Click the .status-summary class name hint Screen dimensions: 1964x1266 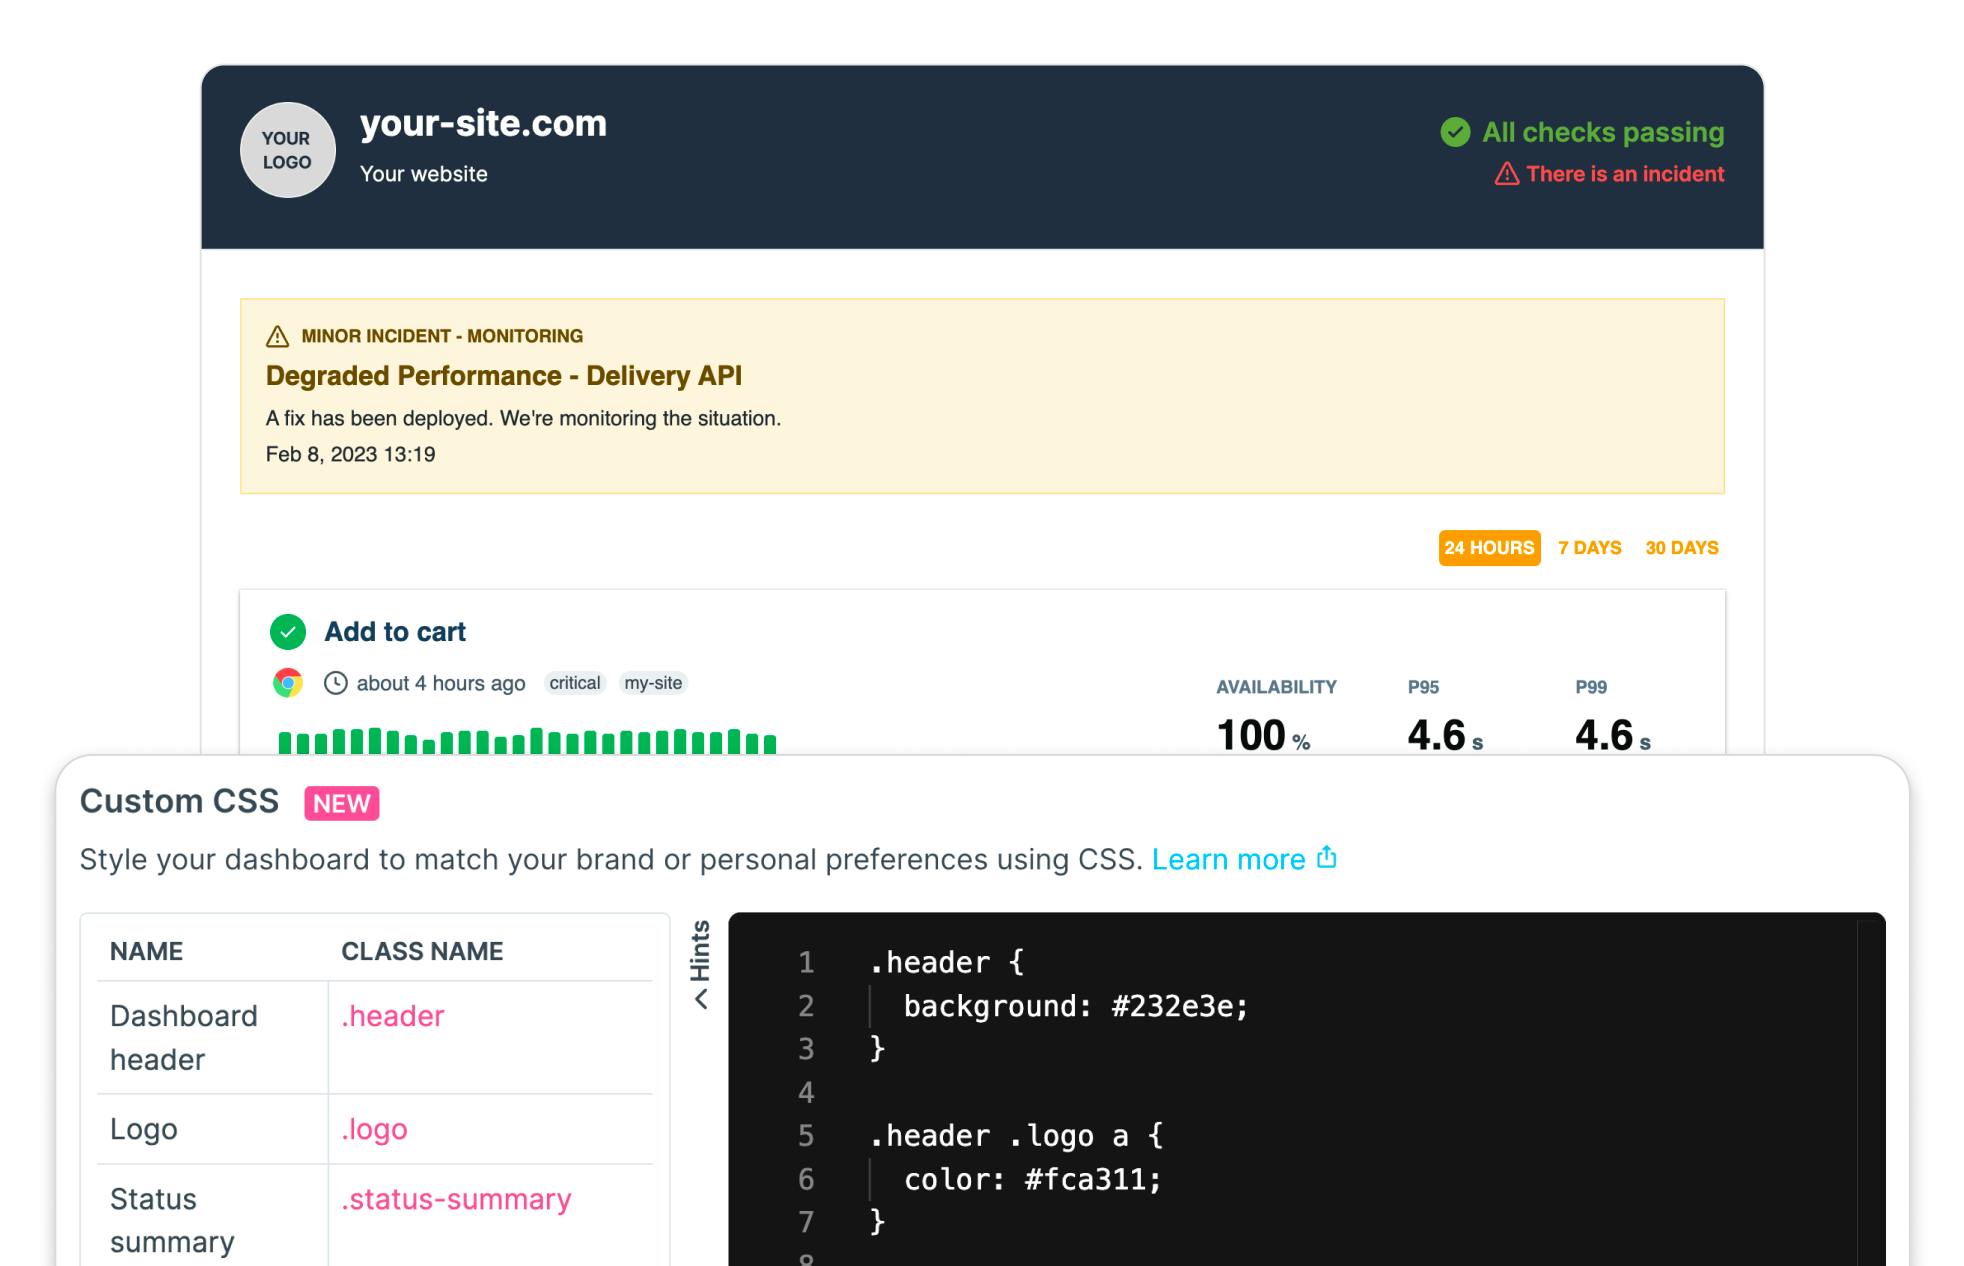pos(456,1199)
